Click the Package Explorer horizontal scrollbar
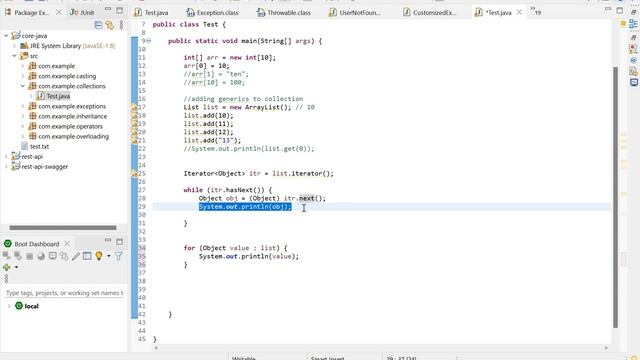The image size is (640, 360). 63,228
